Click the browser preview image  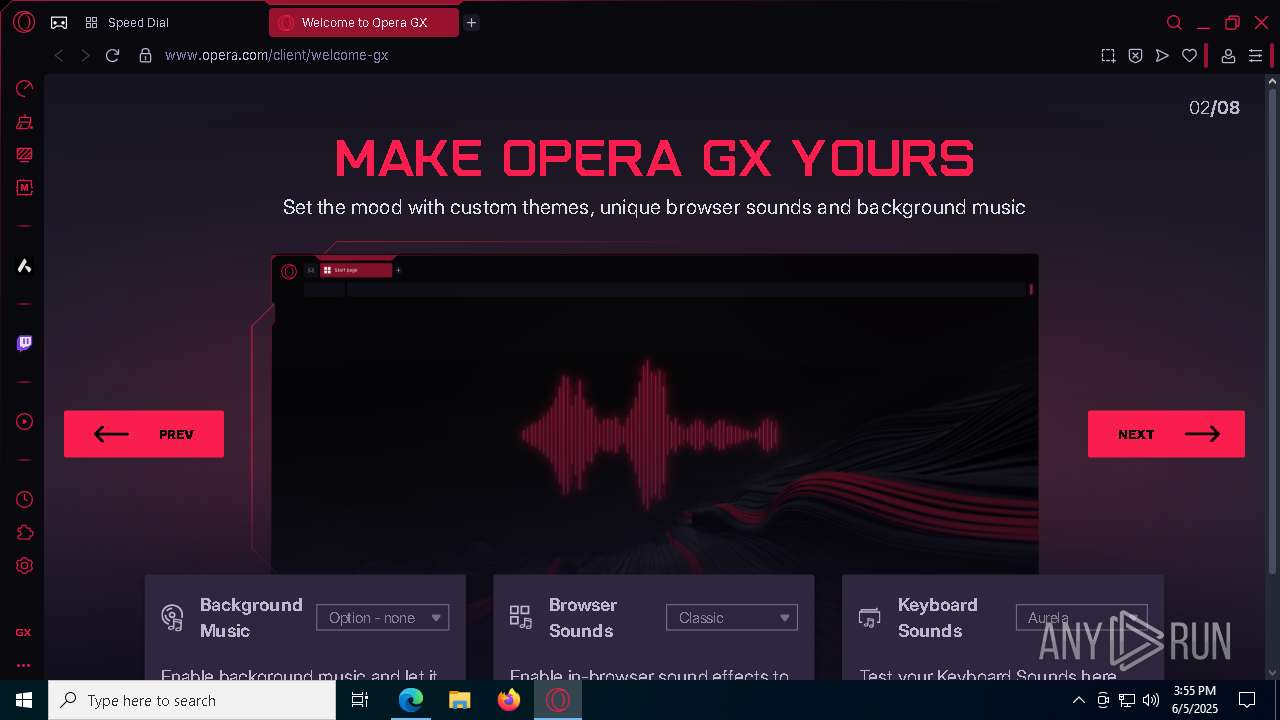pyautogui.click(x=655, y=413)
